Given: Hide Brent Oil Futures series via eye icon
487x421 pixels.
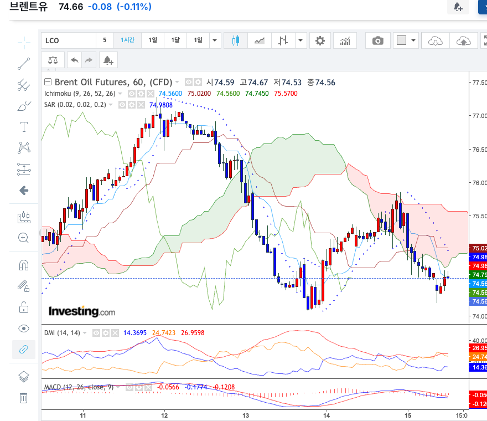Looking at the screenshot, I should pos(189,82).
